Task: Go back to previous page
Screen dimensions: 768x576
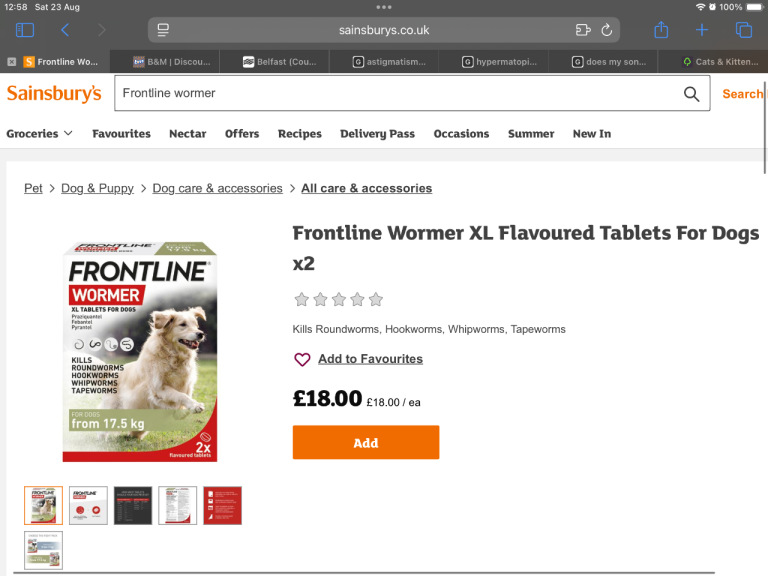Action: click(x=65, y=30)
